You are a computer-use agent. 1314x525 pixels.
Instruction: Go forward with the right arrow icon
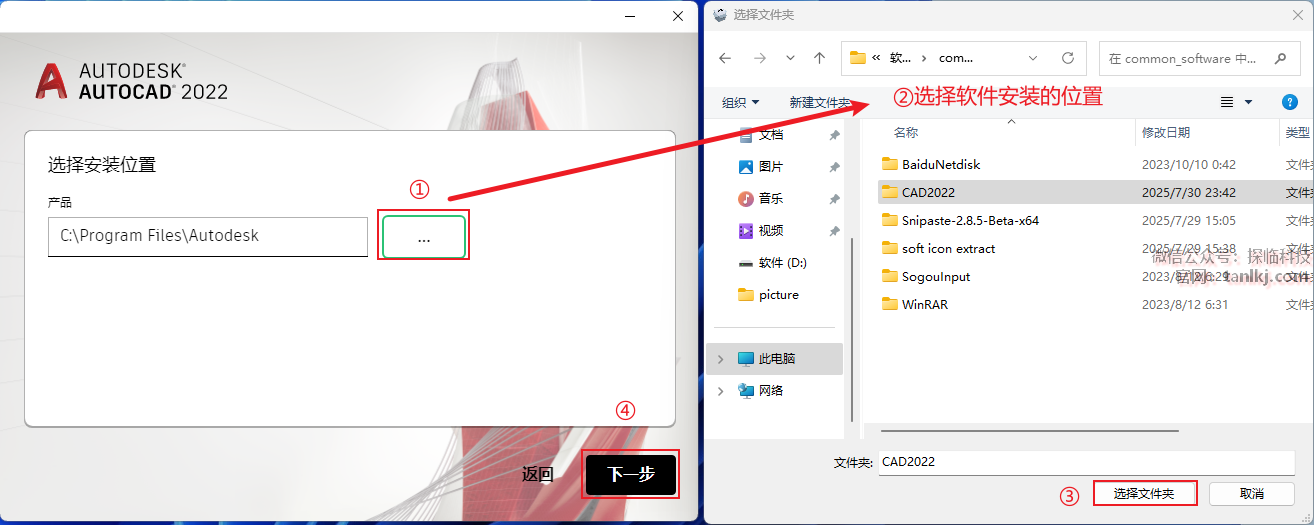pyautogui.click(x=759, y=58)
